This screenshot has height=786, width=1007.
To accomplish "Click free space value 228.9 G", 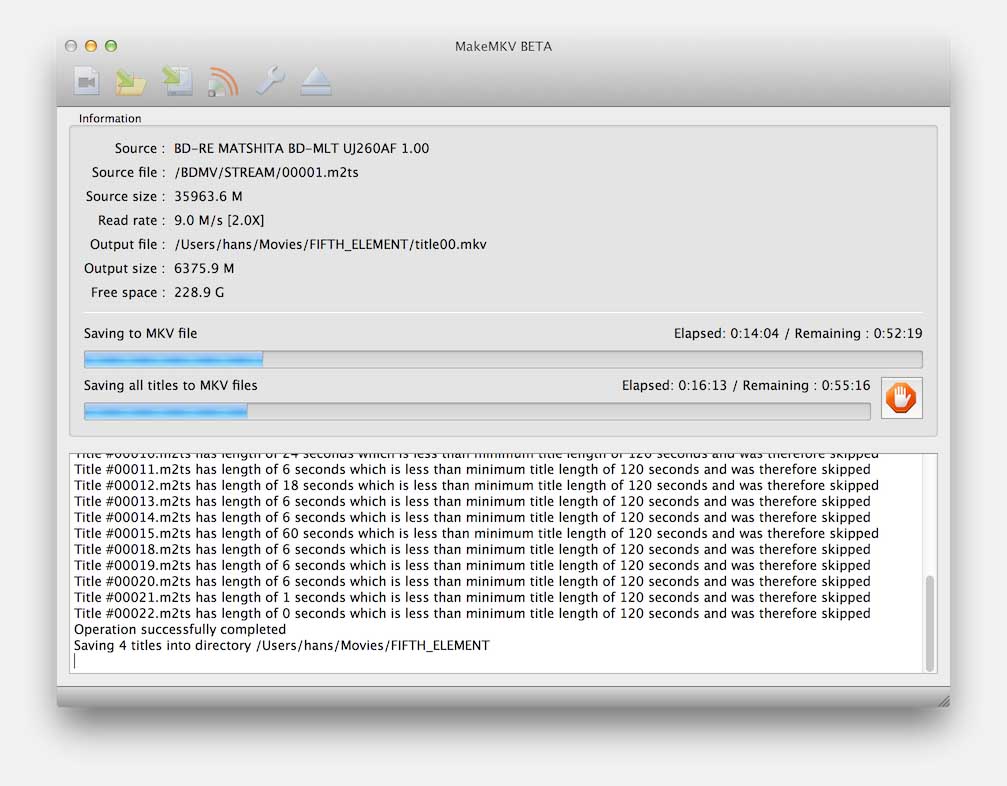I will (x=199, y=293).
